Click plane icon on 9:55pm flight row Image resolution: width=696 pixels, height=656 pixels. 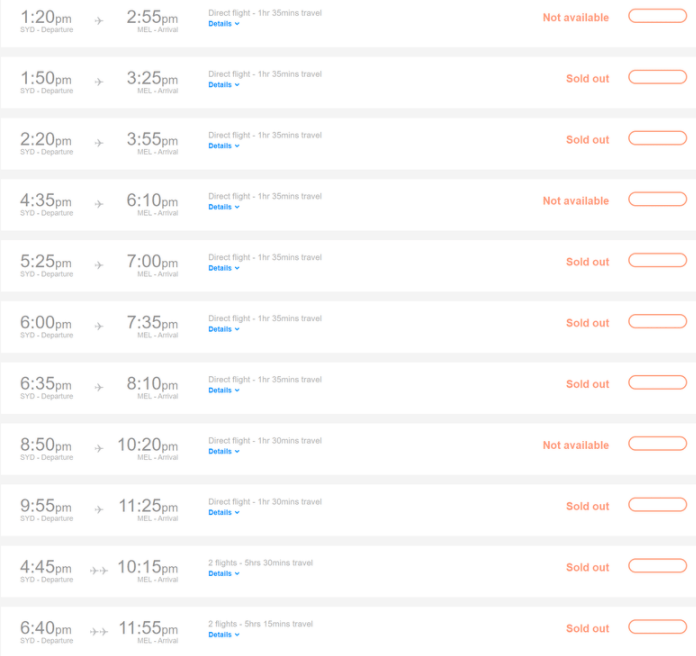99,510
